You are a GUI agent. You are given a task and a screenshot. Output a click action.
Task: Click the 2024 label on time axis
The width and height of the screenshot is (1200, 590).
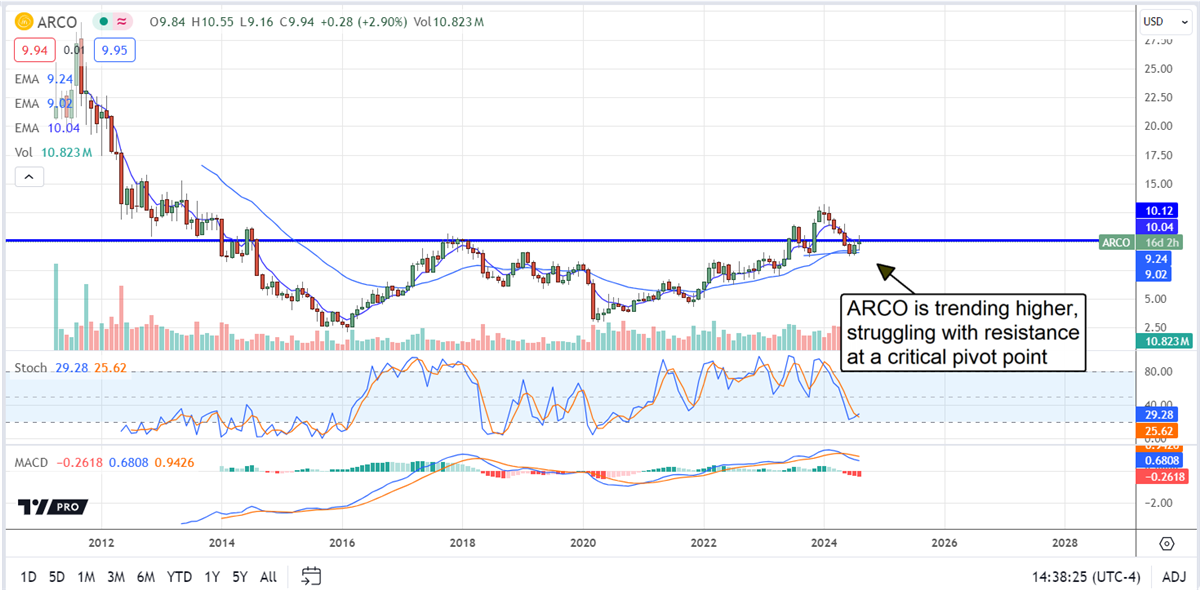point(824,544)
